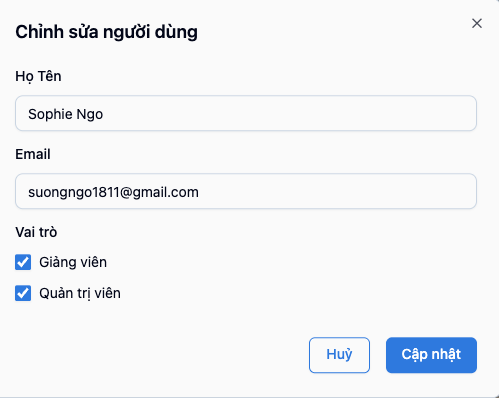Viewport: 499px width, 398px height.
Task: Save user changes with the blue Cập nhật button
Action: point(431,355)
